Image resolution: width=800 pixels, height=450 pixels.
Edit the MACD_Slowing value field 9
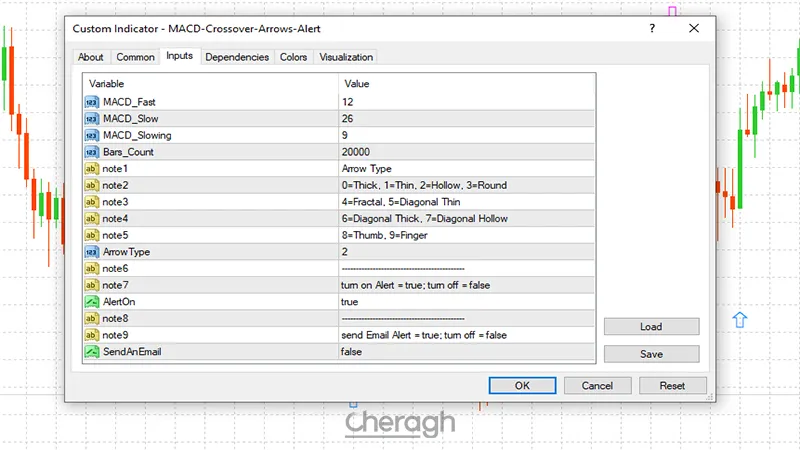click(465, 135)
